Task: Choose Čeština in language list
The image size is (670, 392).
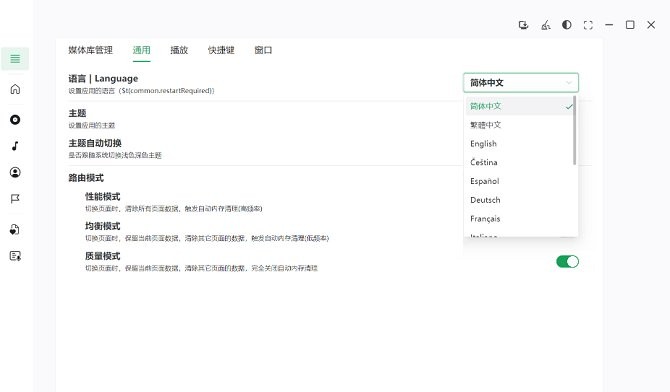Action: [x=520, y=162]
